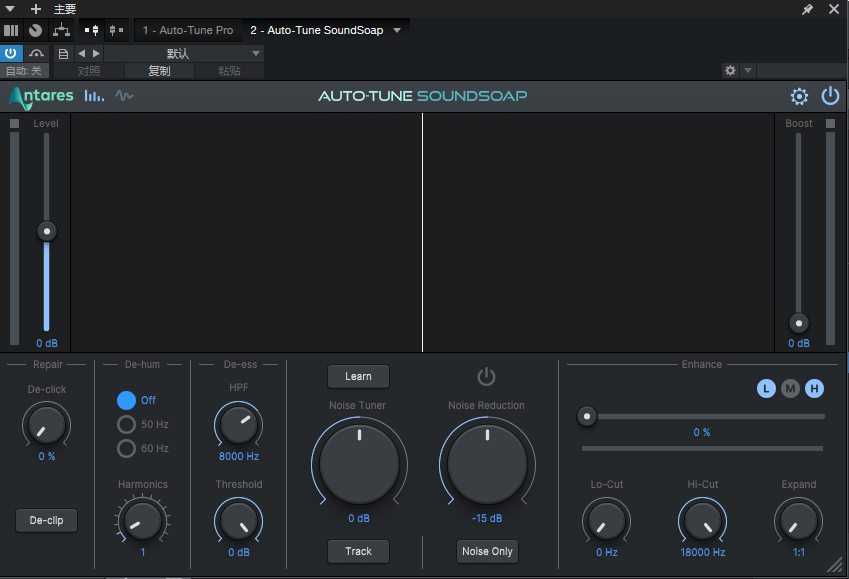The height and width of the screenshot is (579, 849).
Task: Click the Learn button
Action: tap(358, 376)
